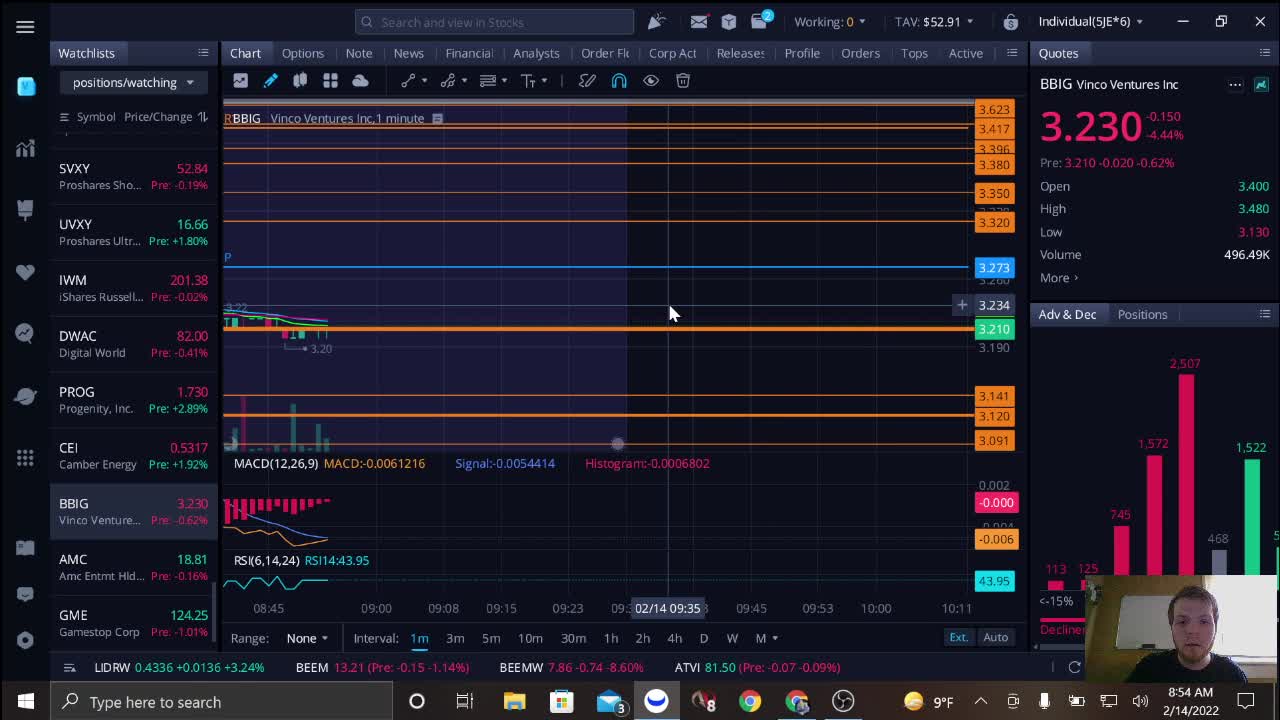The height and width of the screenshot is (720, 1280).
Task: Select the 3m interval
Action: [455, 638]
